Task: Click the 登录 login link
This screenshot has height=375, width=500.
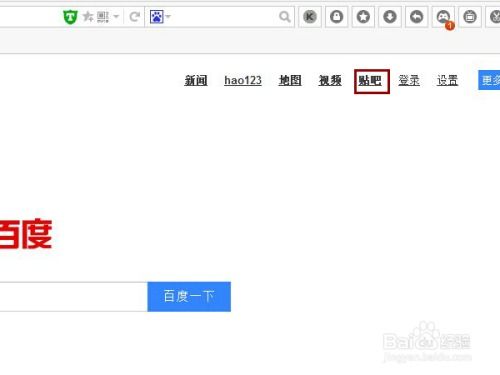Action: [409, 81]
